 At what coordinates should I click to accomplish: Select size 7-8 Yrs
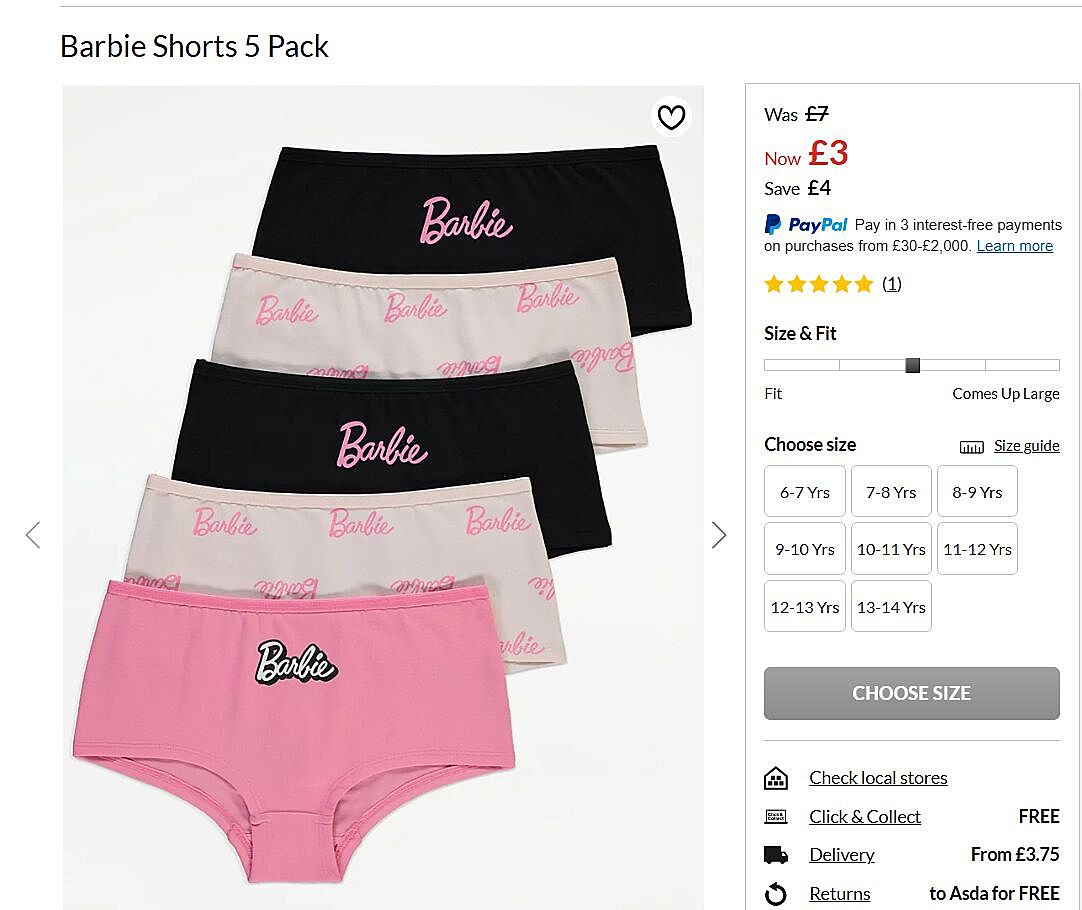tap(891, 492)
